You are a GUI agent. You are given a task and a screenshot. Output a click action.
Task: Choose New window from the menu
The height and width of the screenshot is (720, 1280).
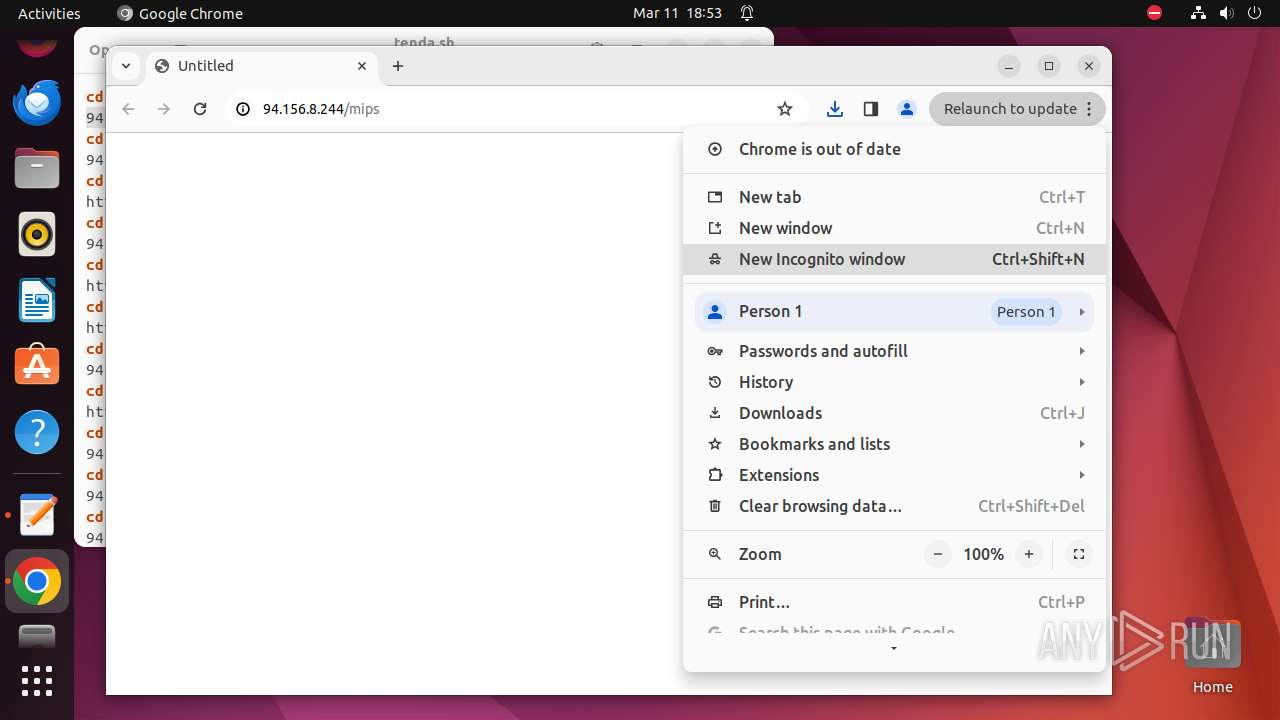895,228
